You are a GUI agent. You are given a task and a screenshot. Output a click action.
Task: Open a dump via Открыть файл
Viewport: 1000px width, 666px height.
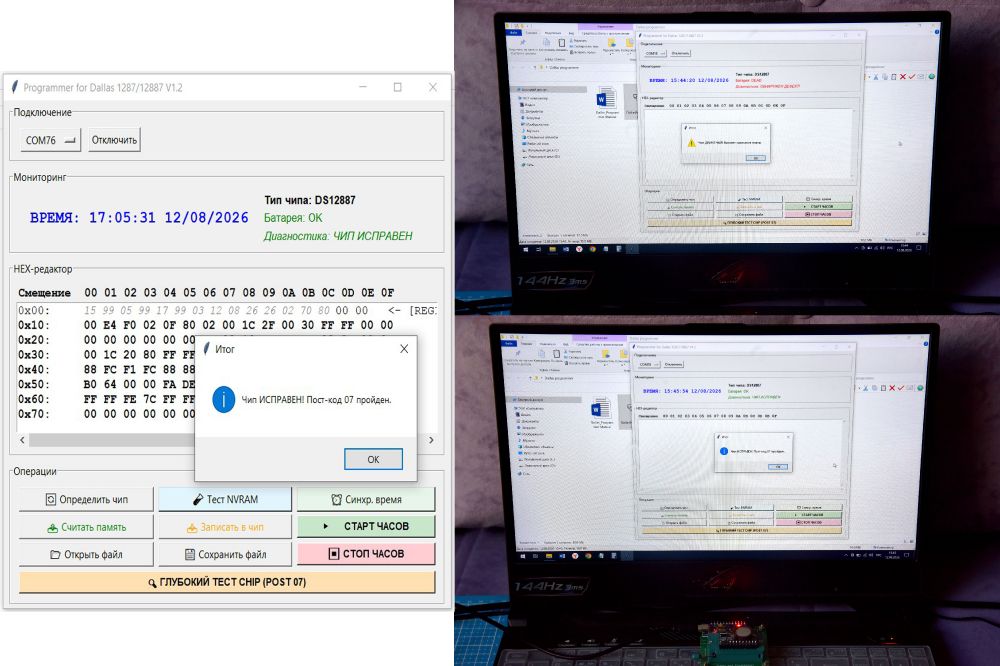click(86, 554)
